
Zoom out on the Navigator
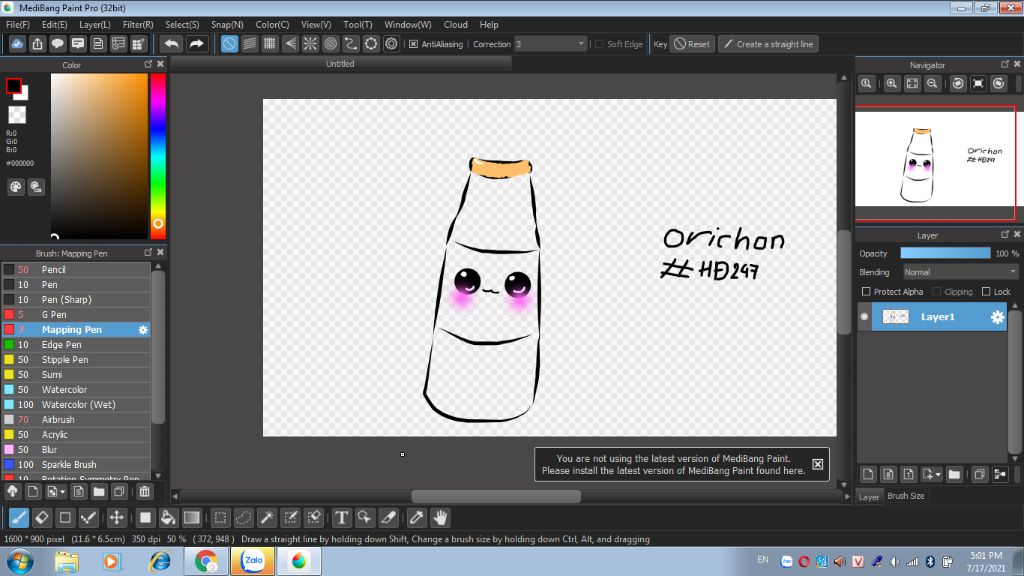click(933, 84)
